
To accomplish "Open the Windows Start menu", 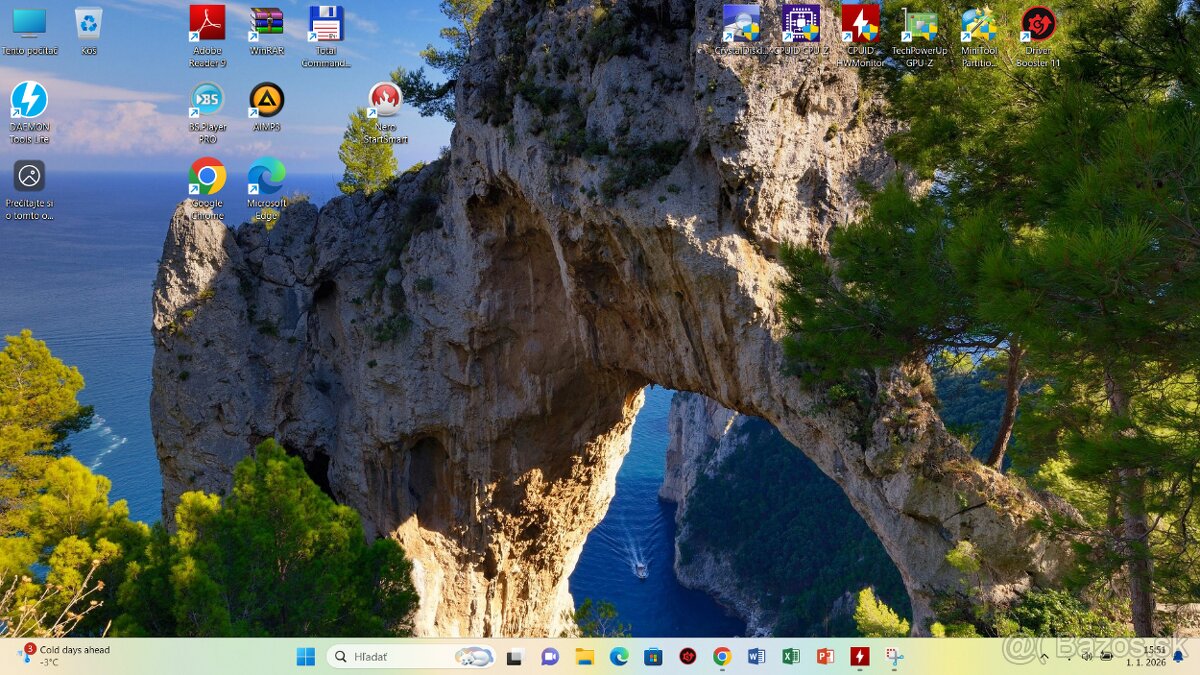I will [x=306, y=657].
